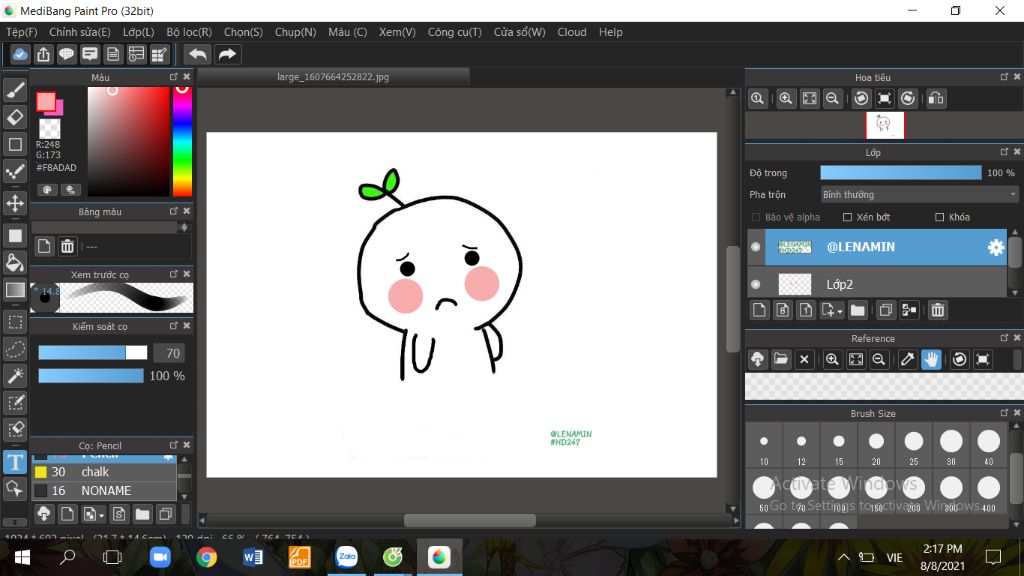Open the Bộ lọc(R) filter menu

coord(189,32)
